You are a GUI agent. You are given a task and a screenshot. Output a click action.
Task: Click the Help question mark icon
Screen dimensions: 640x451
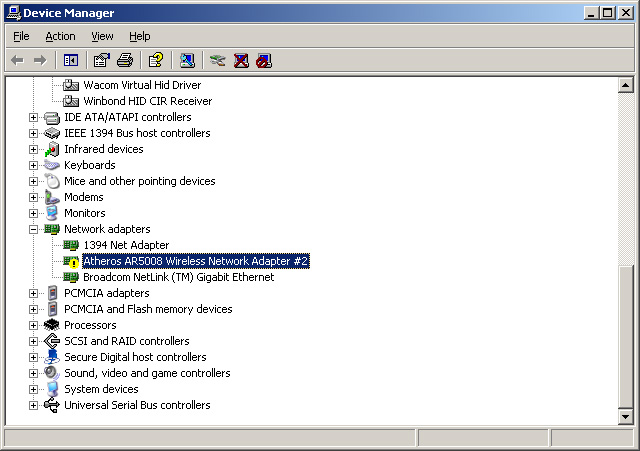(156, 60)
